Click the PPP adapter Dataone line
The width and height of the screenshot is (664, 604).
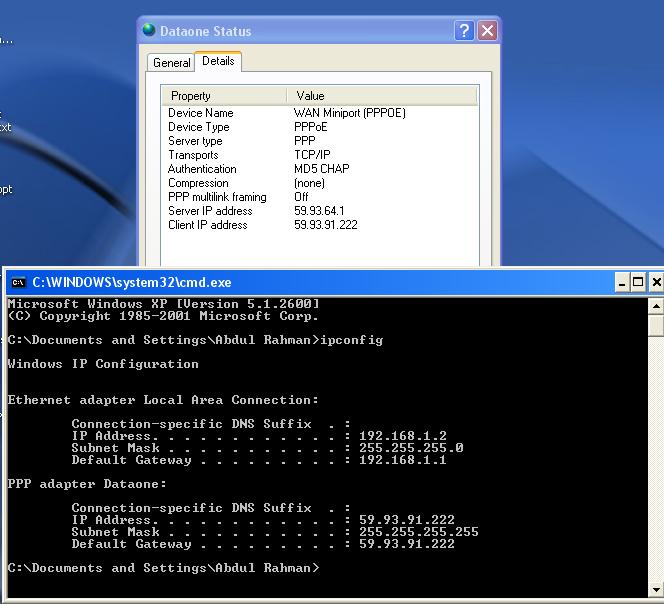87,484
